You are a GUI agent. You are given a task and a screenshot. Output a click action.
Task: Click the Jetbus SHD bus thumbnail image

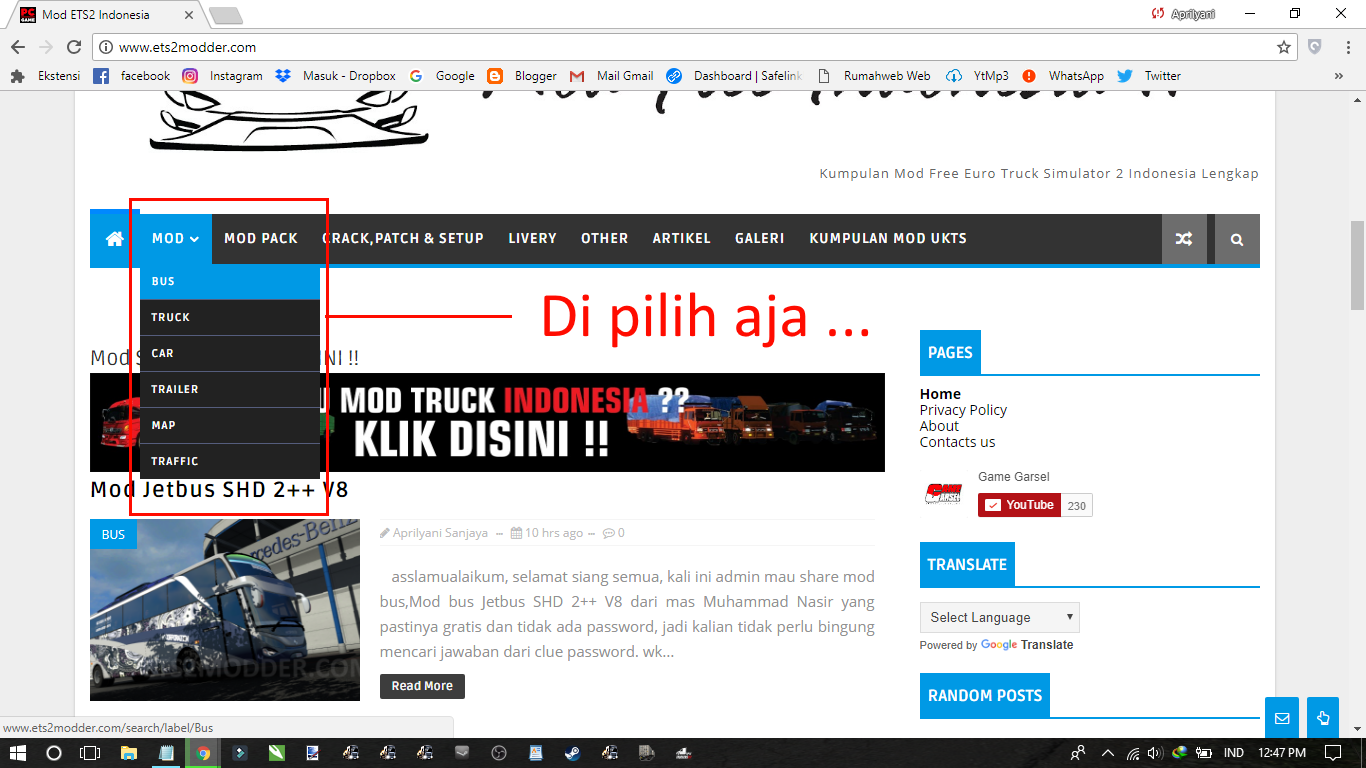tap(225, 610)
